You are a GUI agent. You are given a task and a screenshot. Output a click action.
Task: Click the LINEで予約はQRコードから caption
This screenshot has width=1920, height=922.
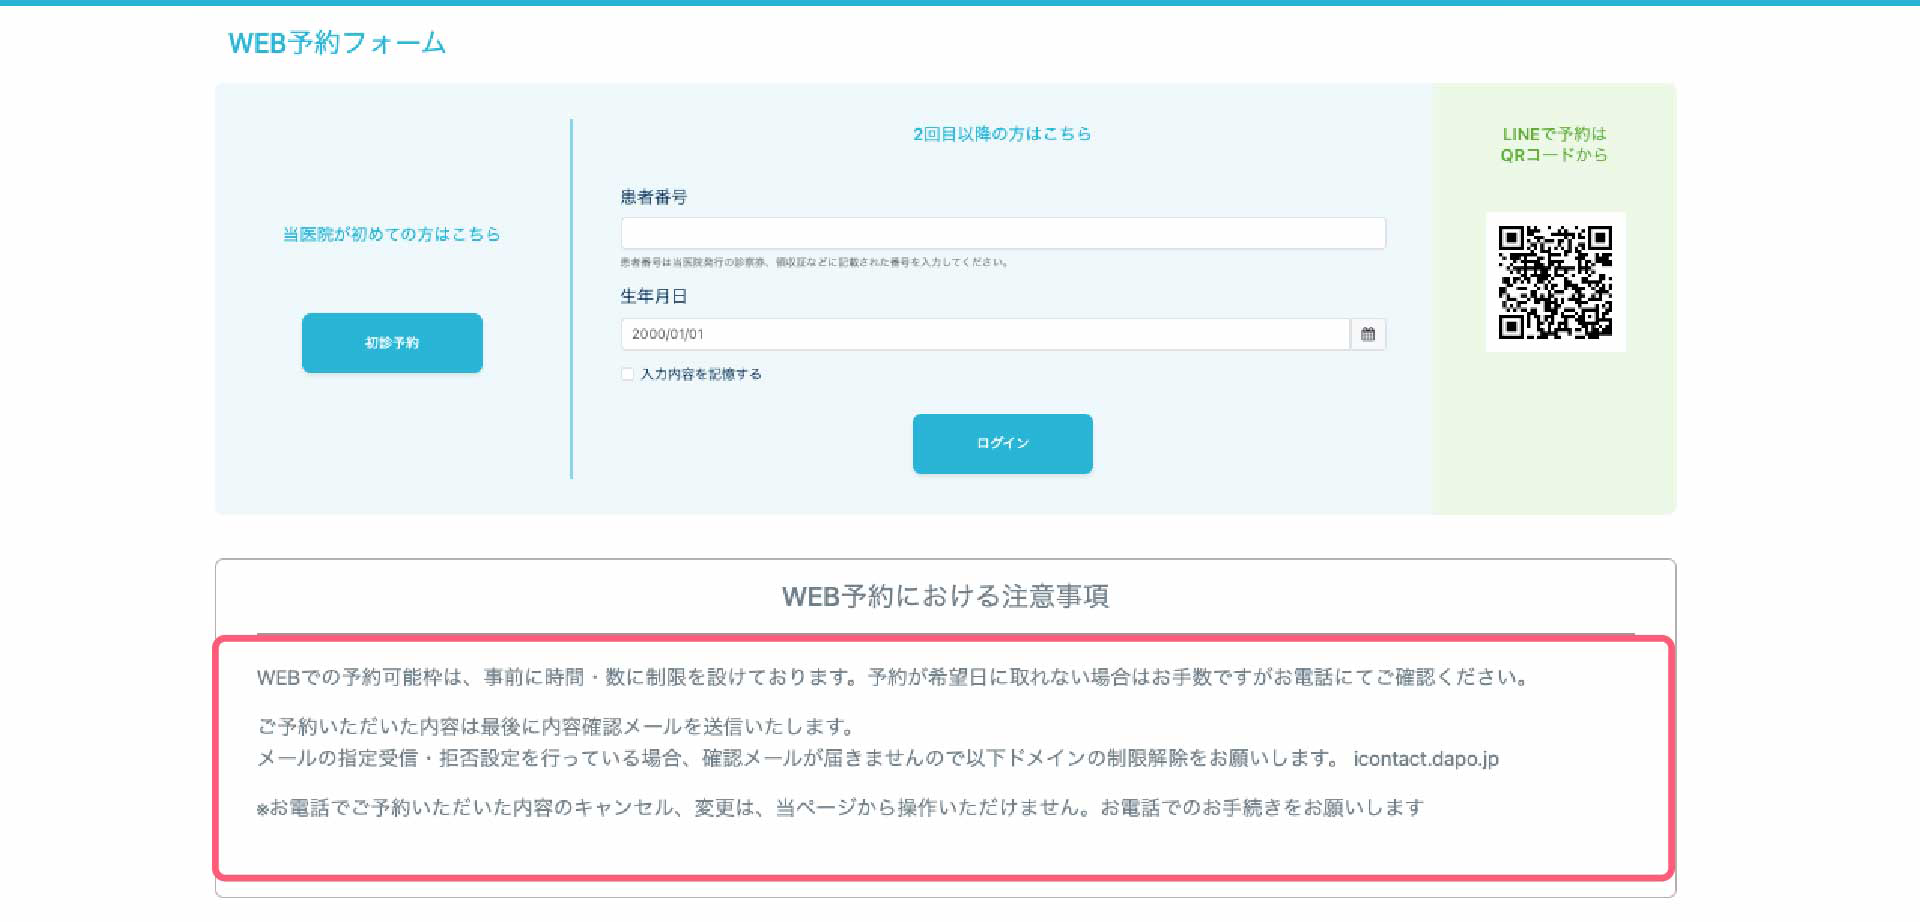1554,144
